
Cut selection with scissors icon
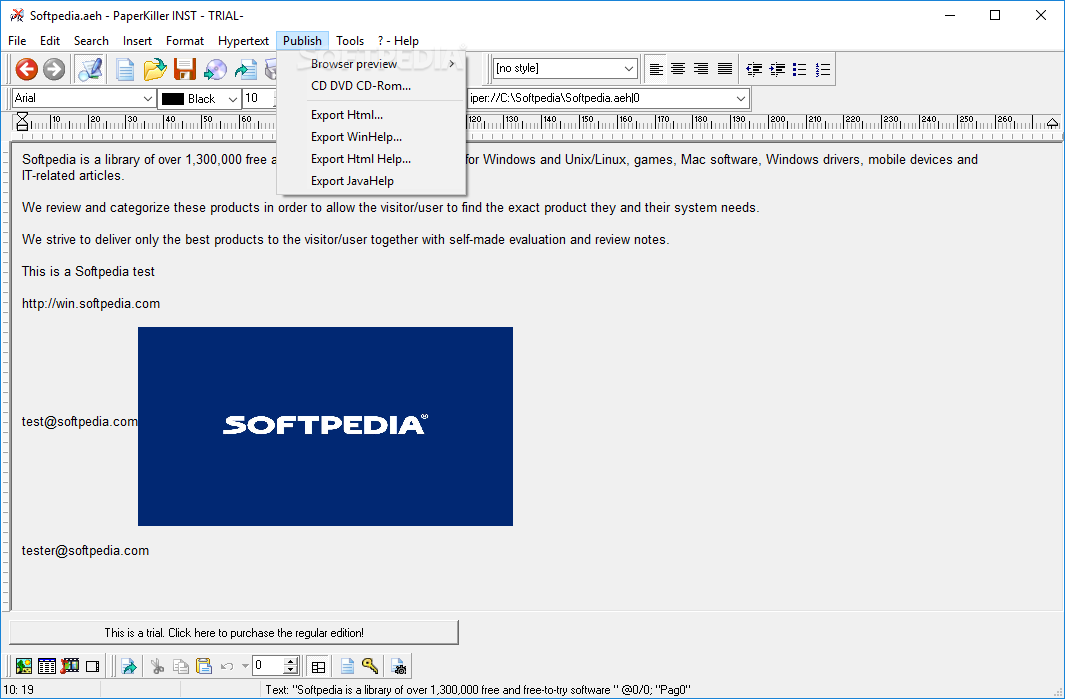point(158,666)
